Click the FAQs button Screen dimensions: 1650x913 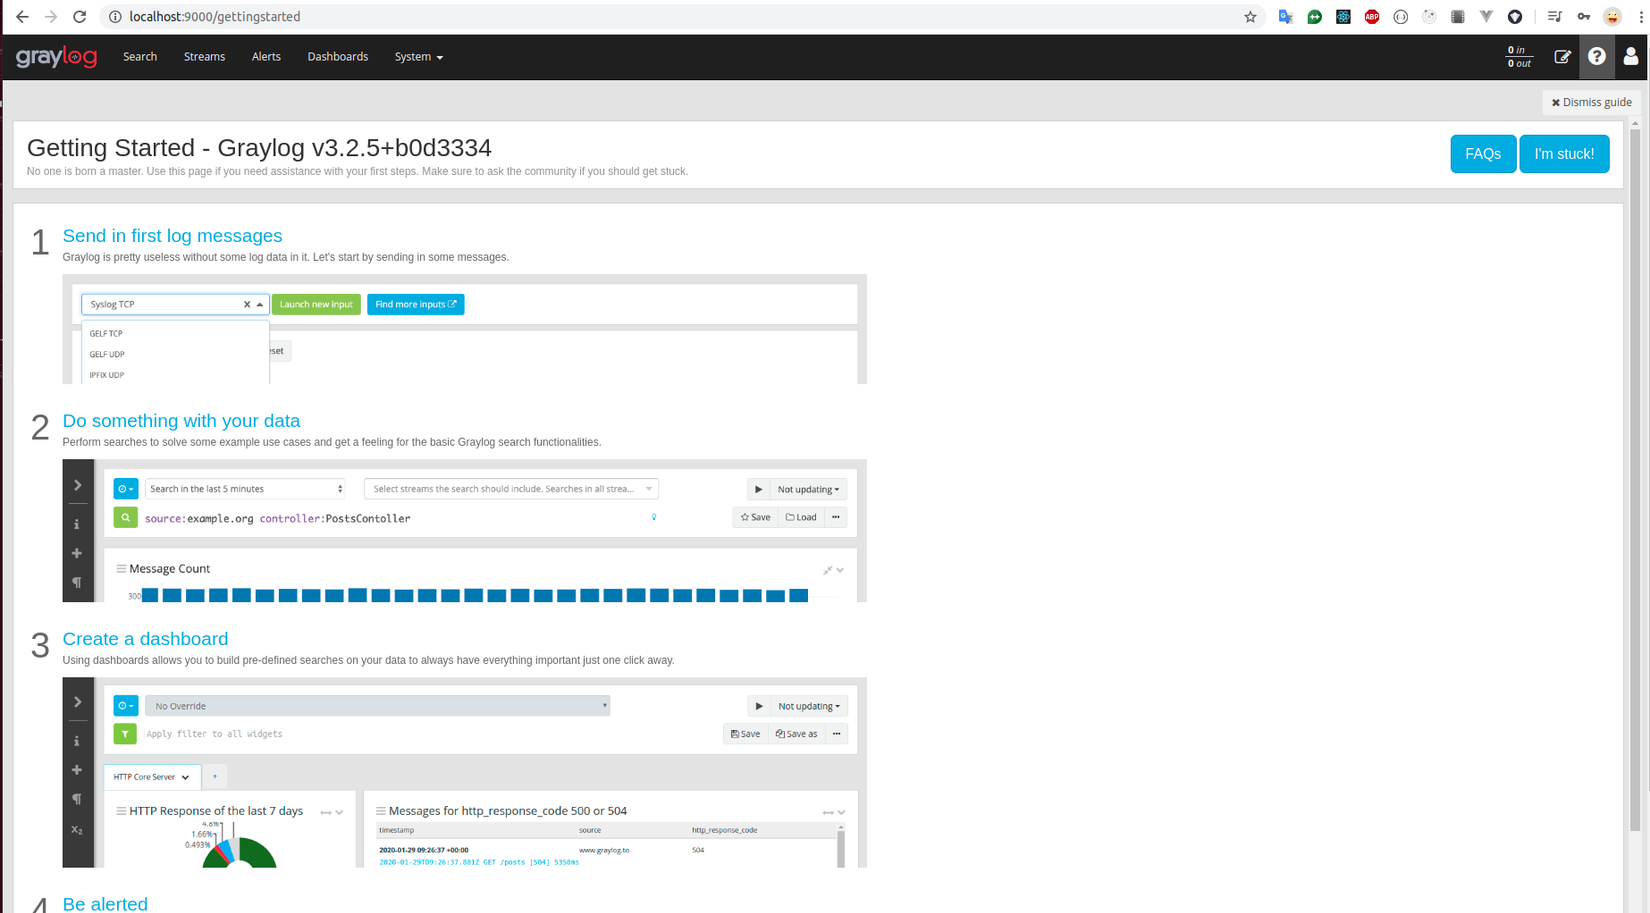(1483, 154)
